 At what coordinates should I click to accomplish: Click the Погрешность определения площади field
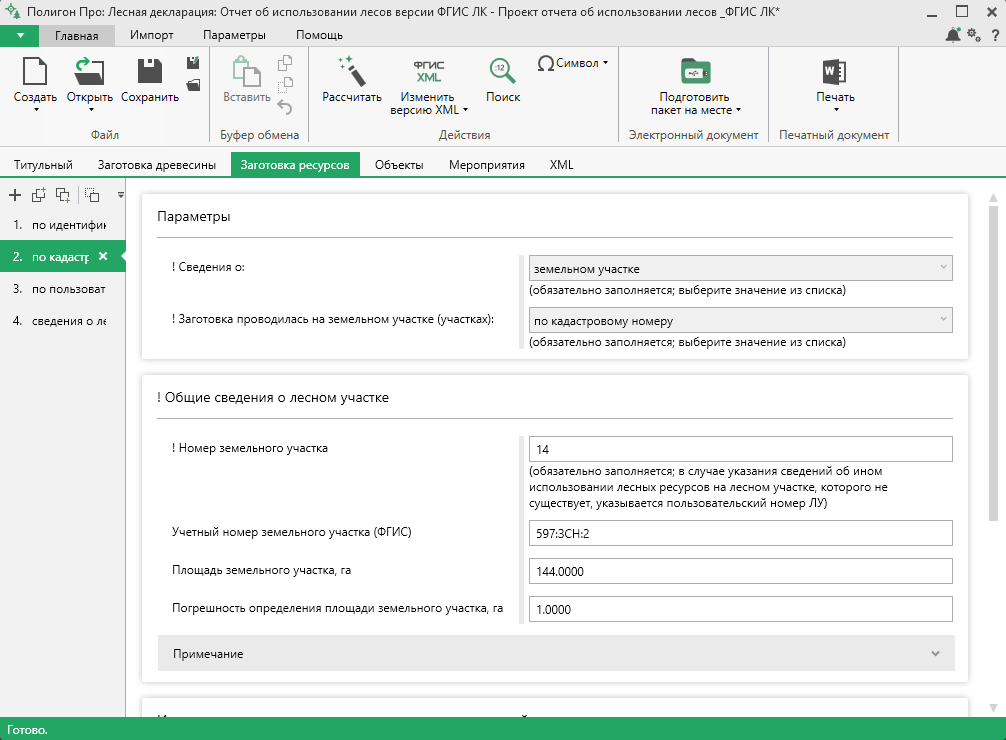[740, 609]
